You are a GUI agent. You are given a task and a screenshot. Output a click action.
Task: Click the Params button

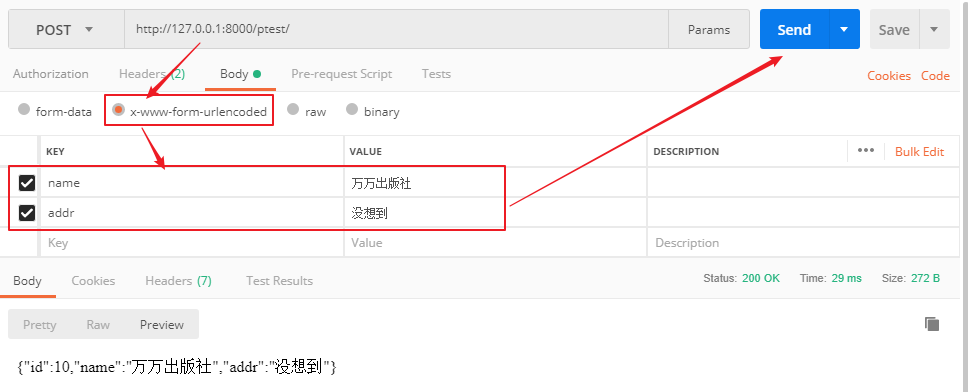click(x=709, y=29)
